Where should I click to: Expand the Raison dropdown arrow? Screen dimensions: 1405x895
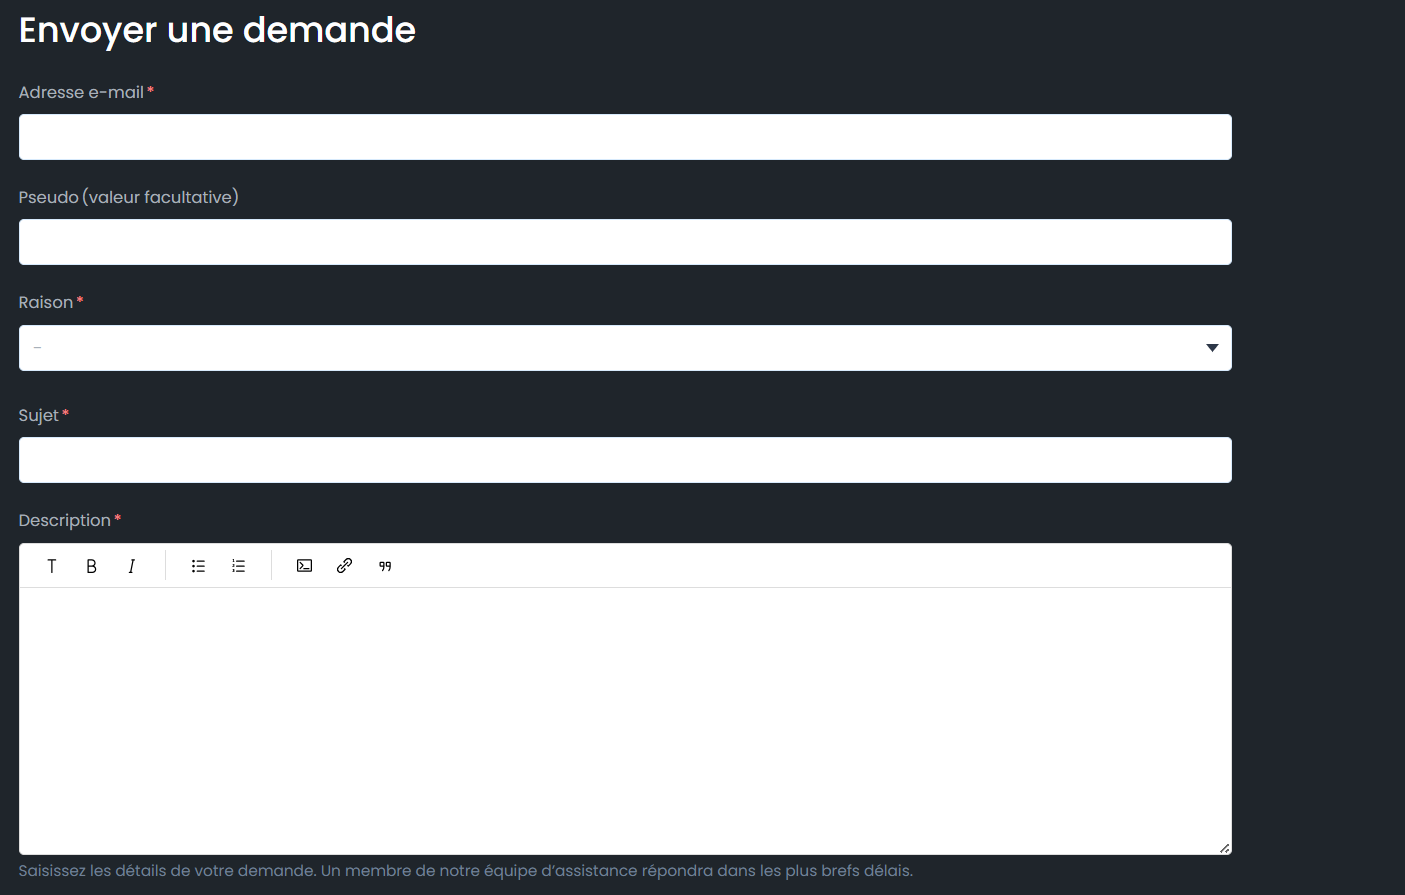click(1211, 348)
